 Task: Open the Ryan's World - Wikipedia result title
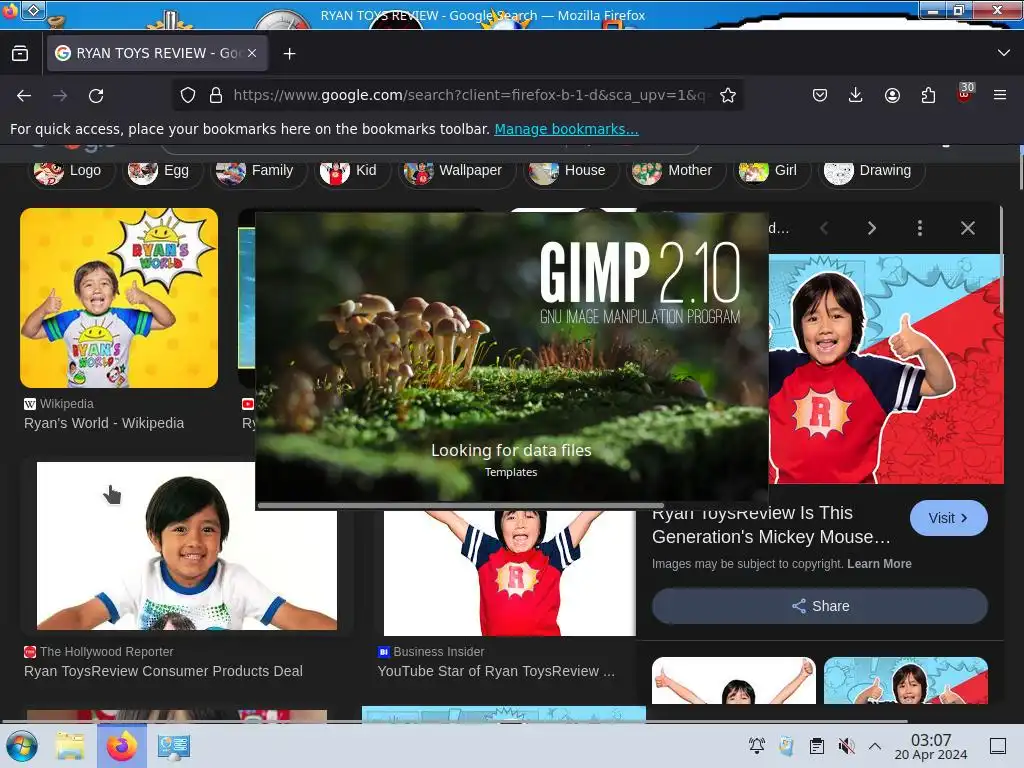tap(104, 423)
